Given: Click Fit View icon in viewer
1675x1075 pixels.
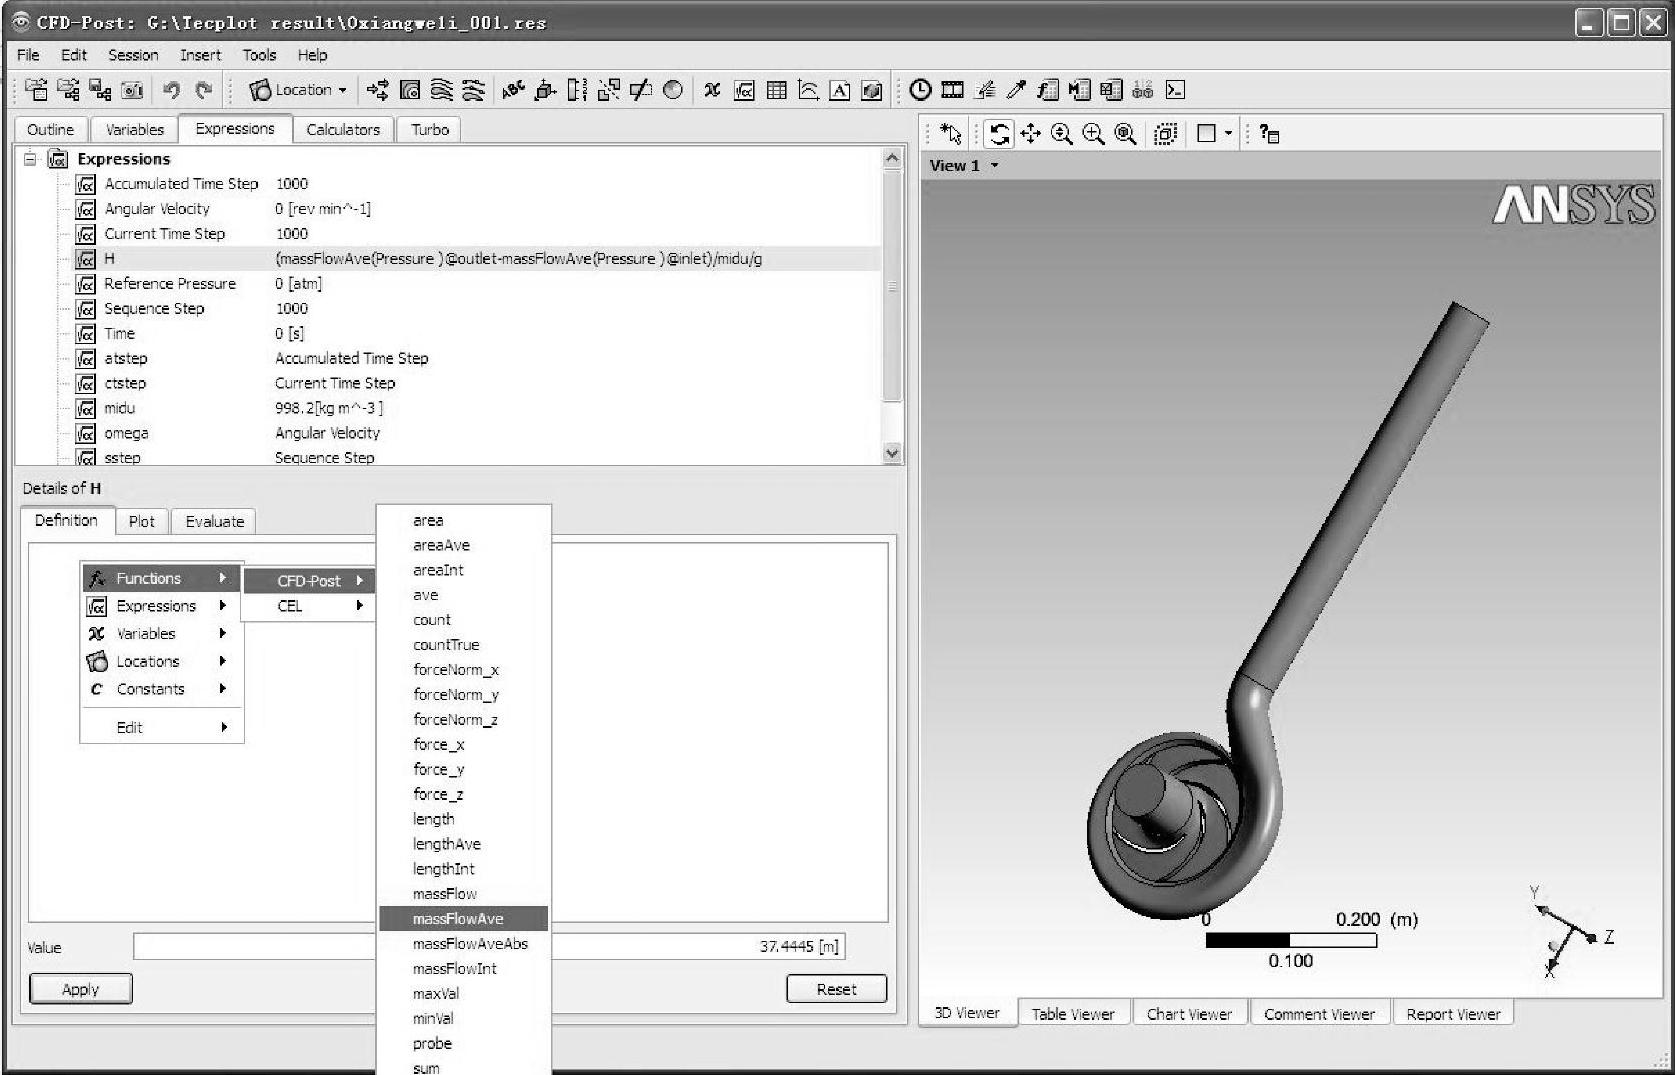Looking at the screenshot, I should [1126, 133].
